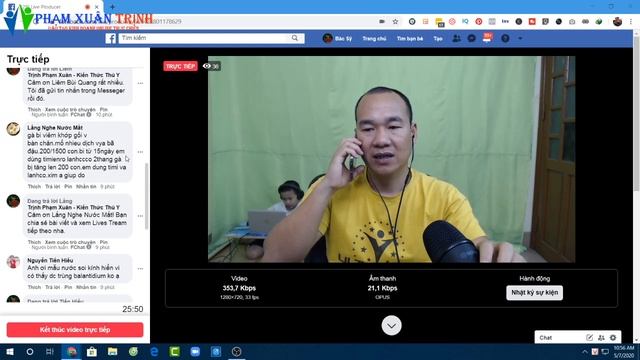Screen dimensions: 640x360
Task: Open the friend requests icon in Facebook header
Action: (456, 38)
